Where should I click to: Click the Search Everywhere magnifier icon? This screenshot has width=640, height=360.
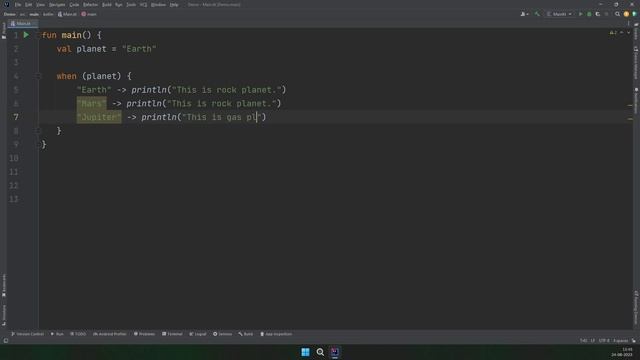[617, 14]
